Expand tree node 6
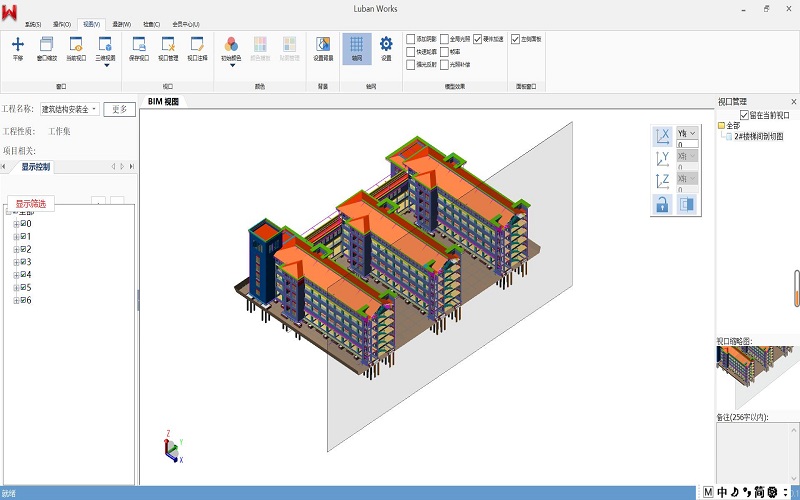The height and width of the screenshot is (500, 800). [x=16, y=301]
